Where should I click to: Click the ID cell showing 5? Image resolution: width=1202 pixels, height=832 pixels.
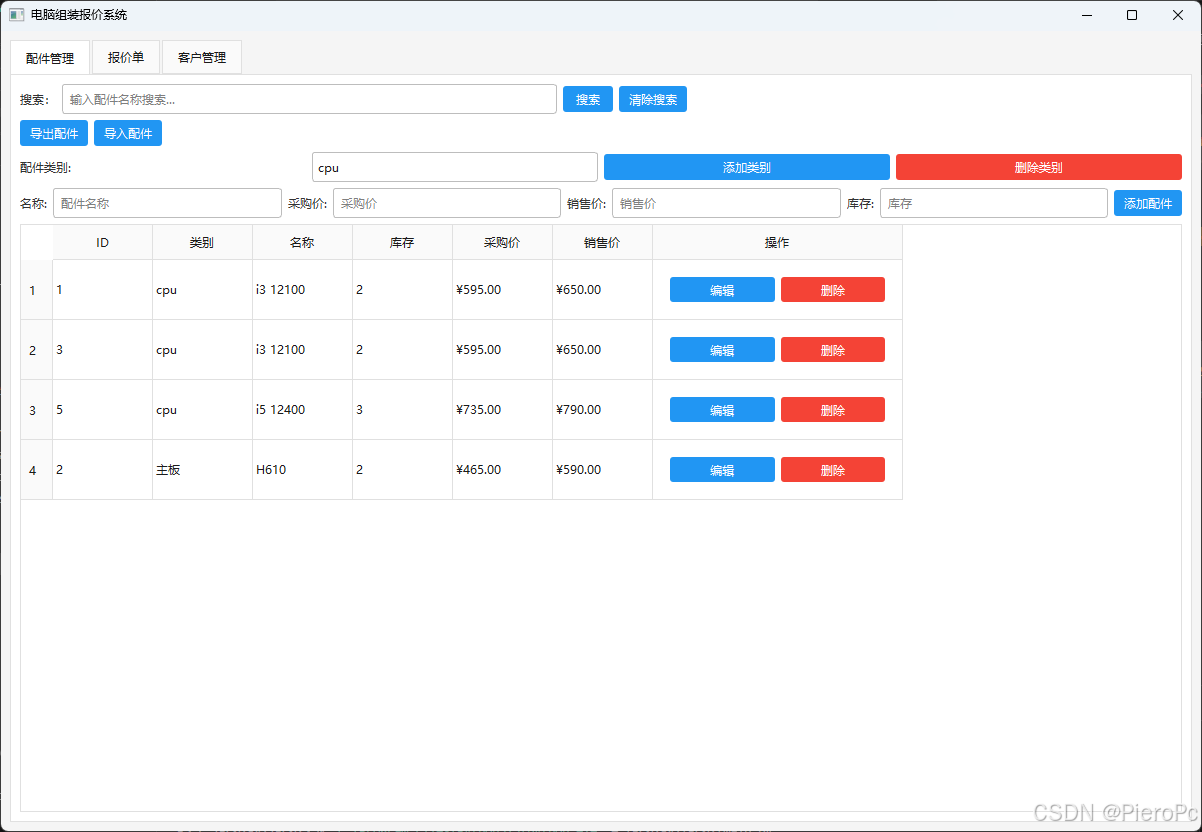tap(102, 410)
